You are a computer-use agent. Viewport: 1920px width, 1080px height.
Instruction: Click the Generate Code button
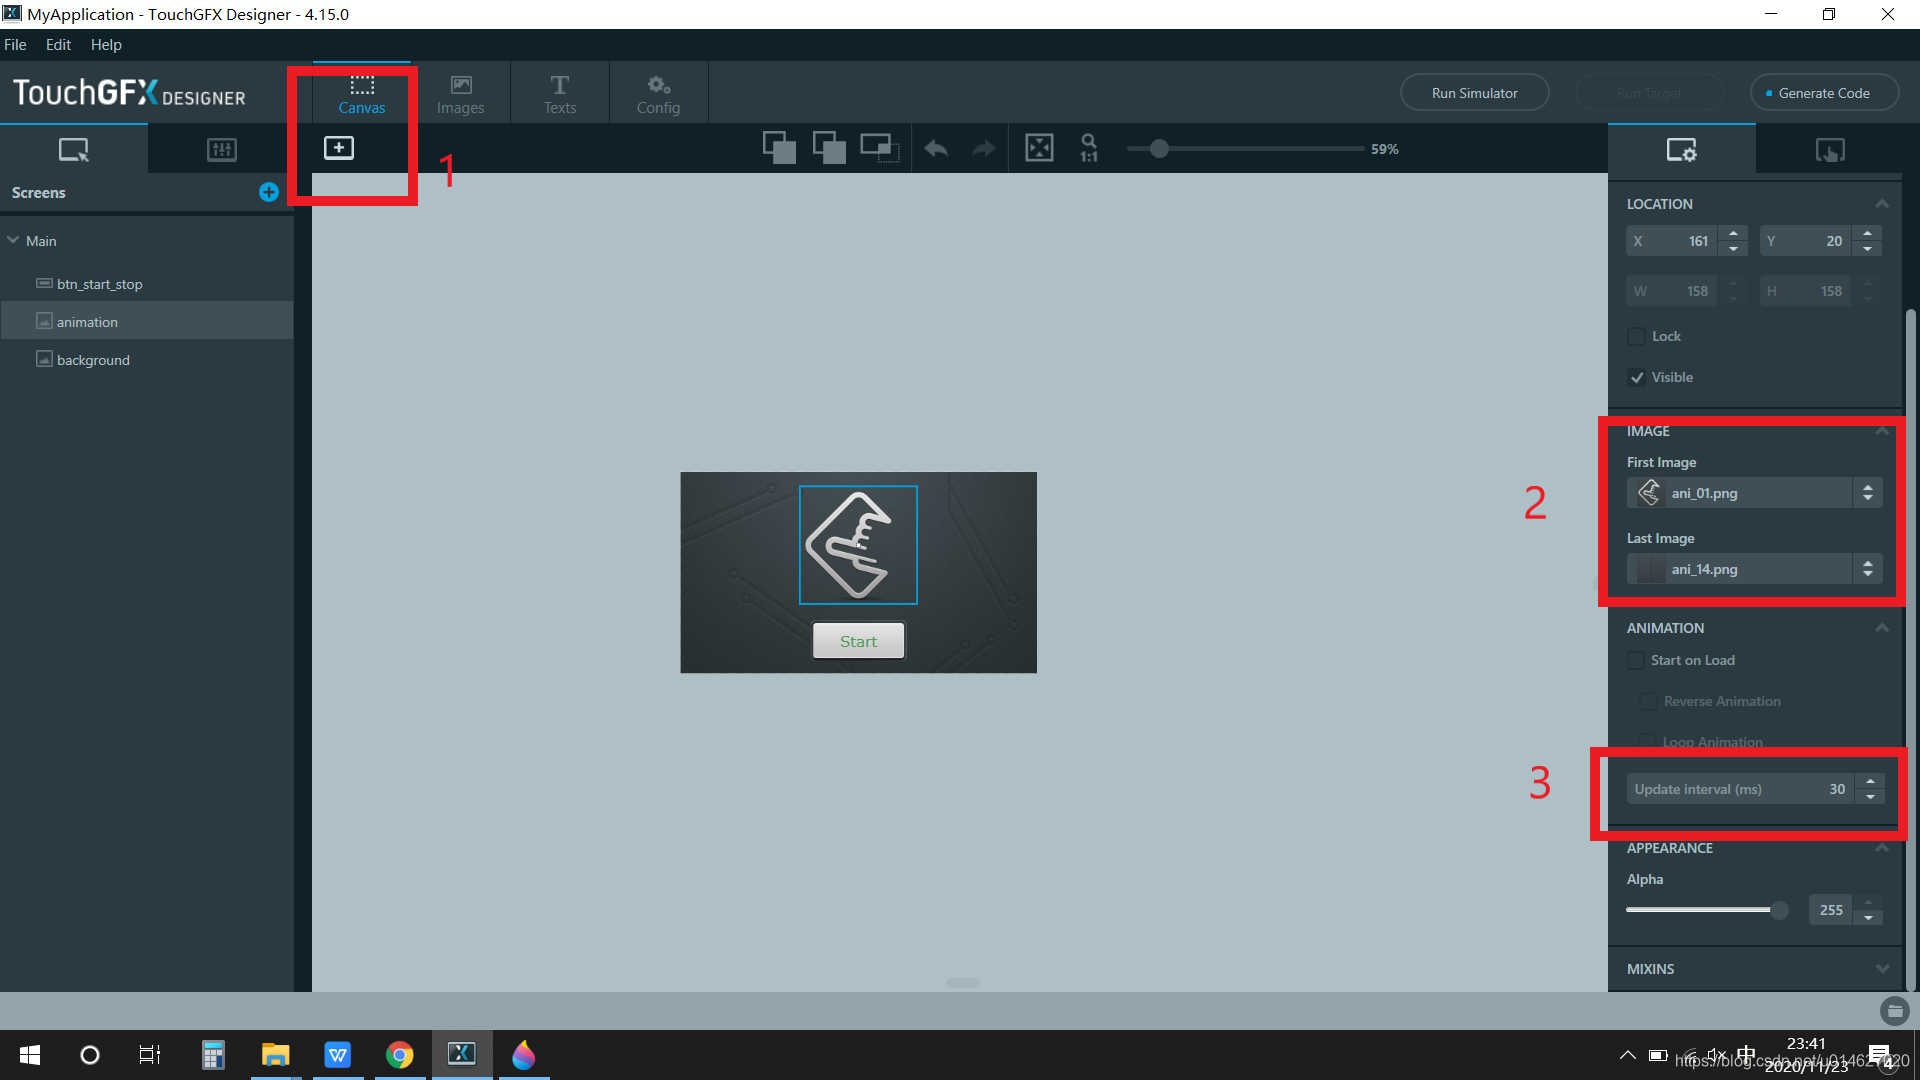tap(1823, 93)
